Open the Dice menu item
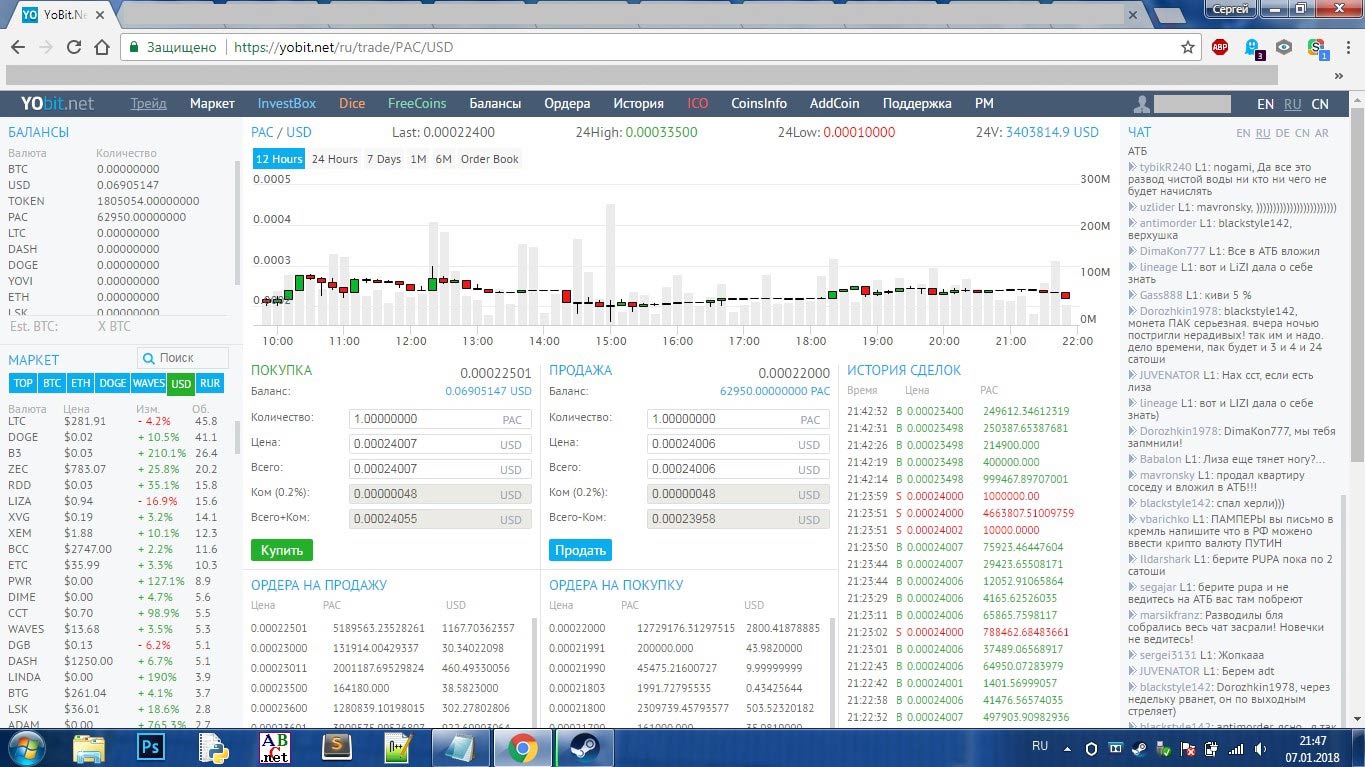The height and width of the screenshot is (767, 1365). (x=352, y=104)
